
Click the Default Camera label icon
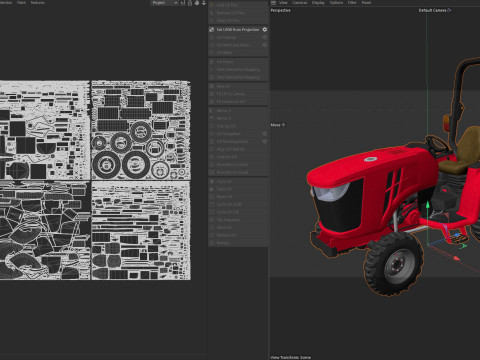[x=449, y=10]
